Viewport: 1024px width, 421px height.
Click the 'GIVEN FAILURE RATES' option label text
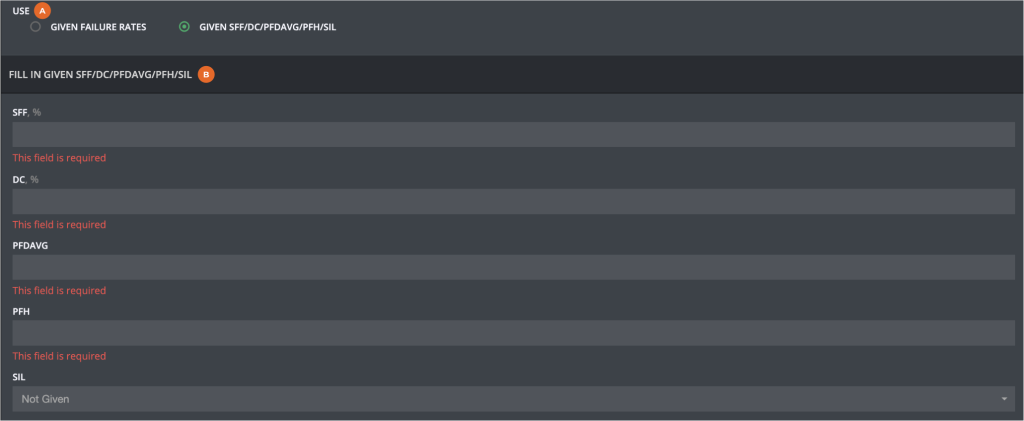(x=98, y=27)
